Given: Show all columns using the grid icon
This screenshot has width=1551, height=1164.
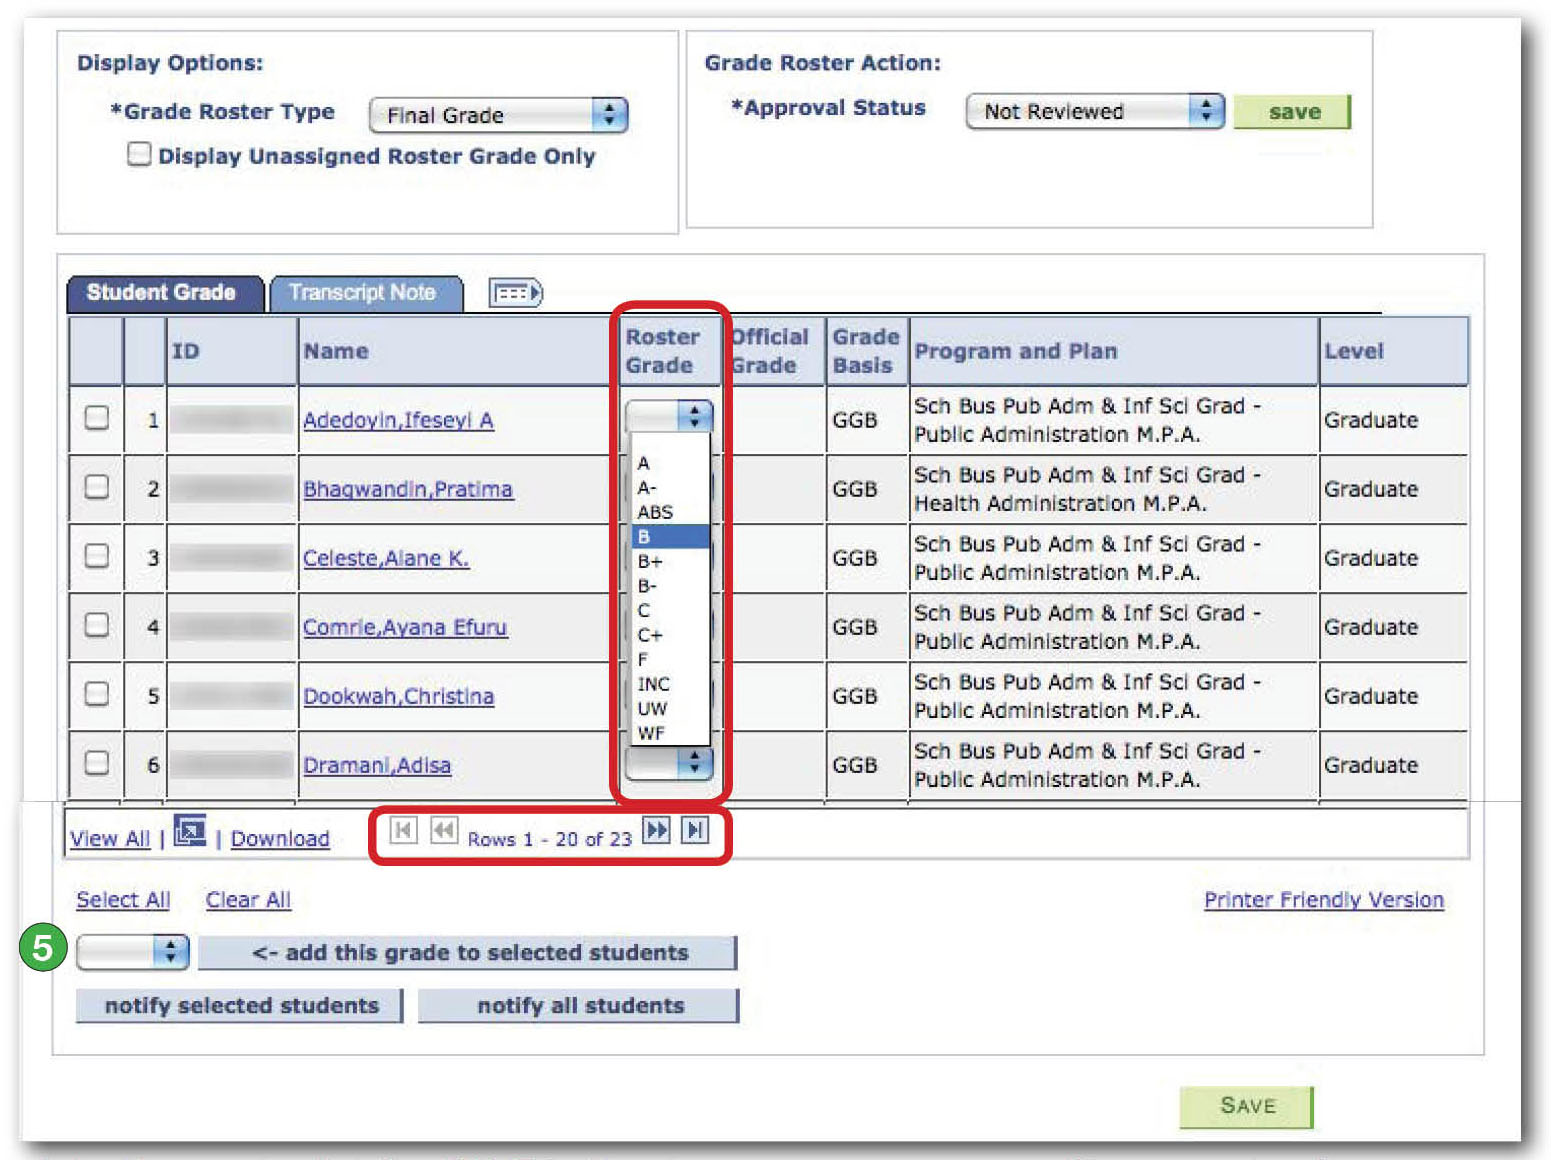Looking at the screenshot, I should click(x=515, y=292).
